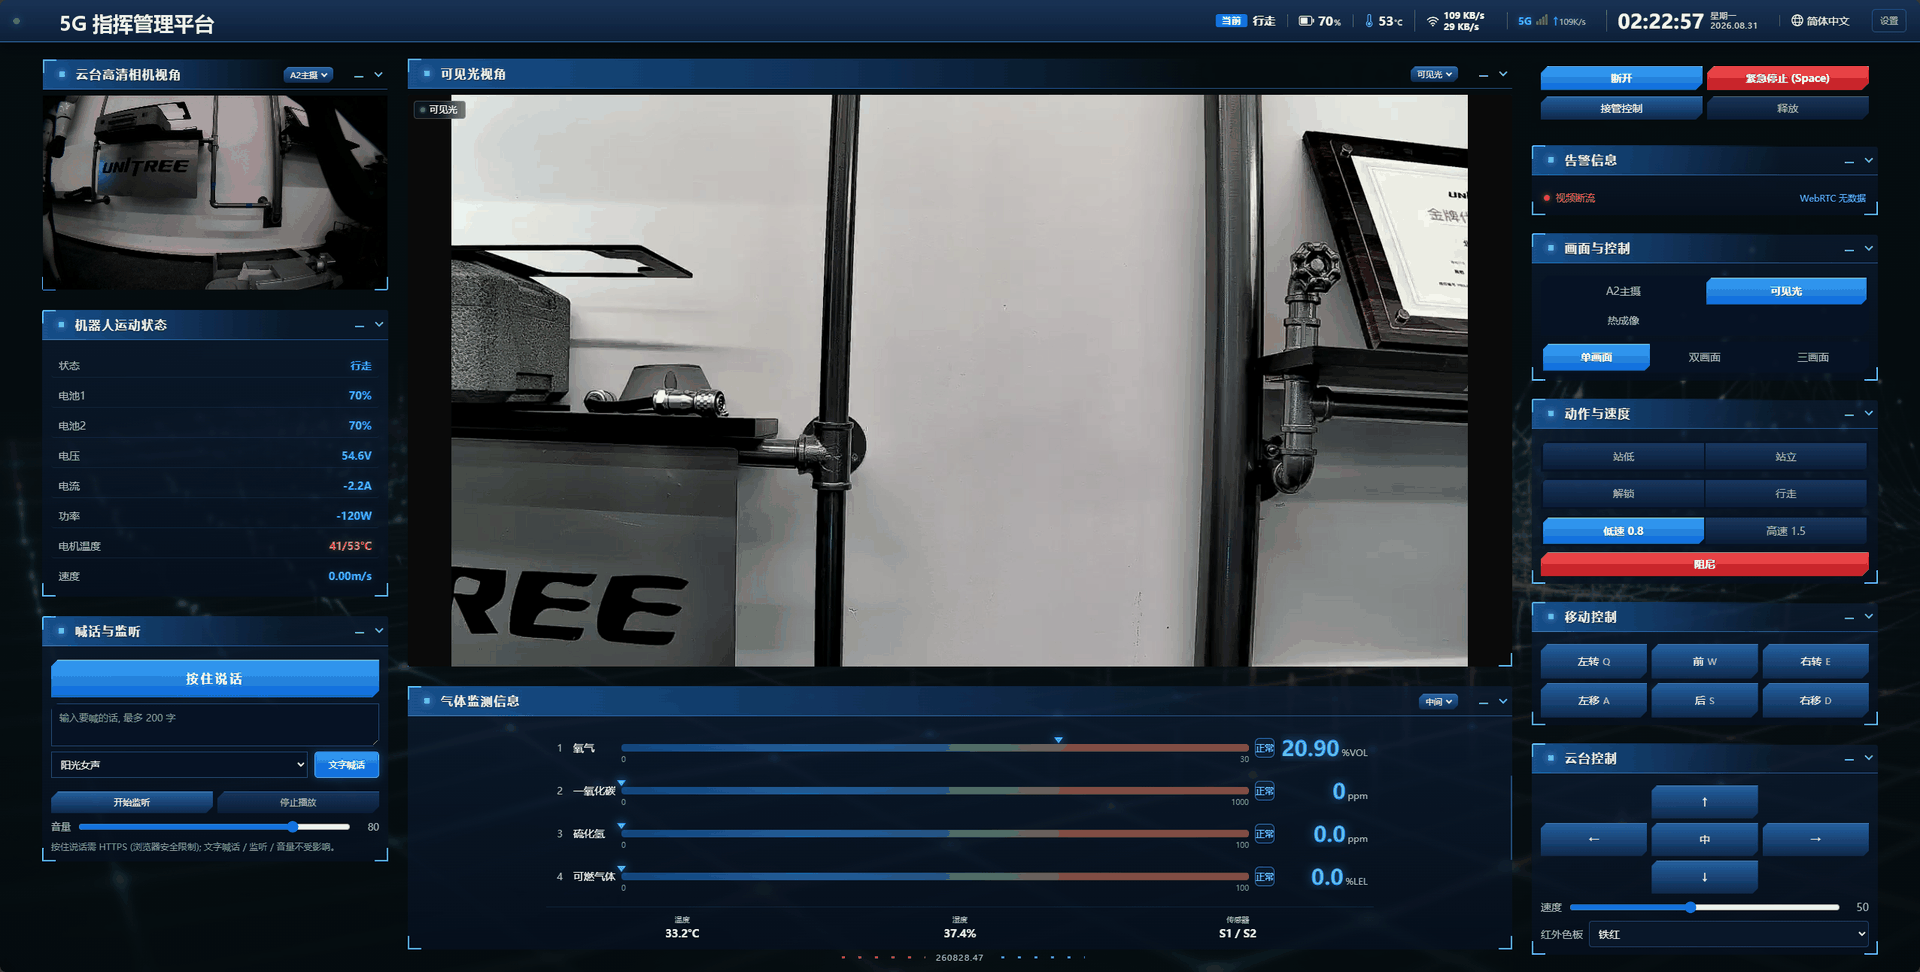
Task: Minimize the 画面与控制 panel
Action: pos(1849,249)
